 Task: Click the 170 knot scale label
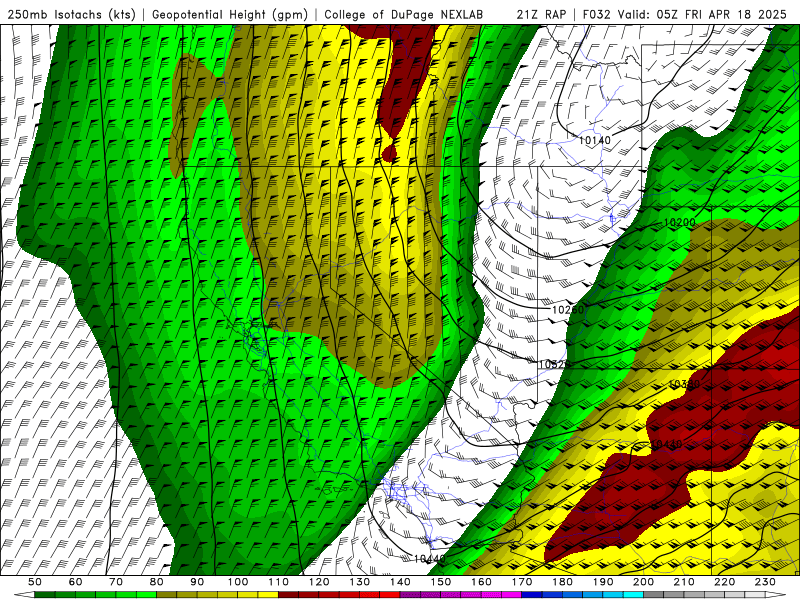click(521, 582)
